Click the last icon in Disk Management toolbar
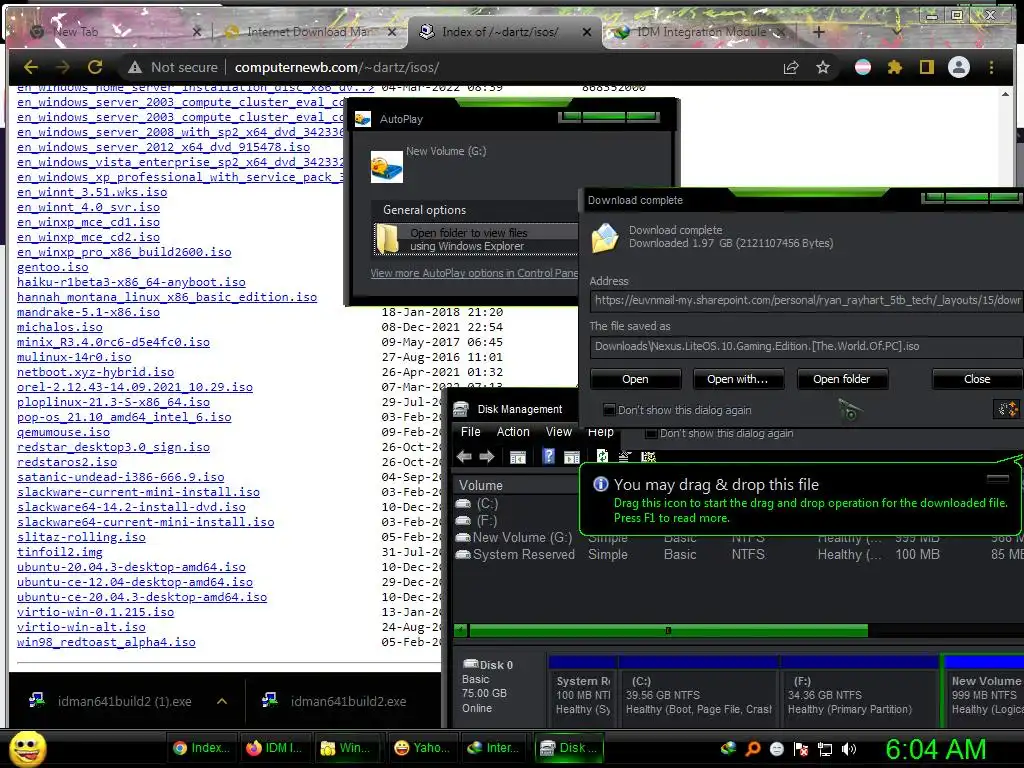 coord(648,456)
